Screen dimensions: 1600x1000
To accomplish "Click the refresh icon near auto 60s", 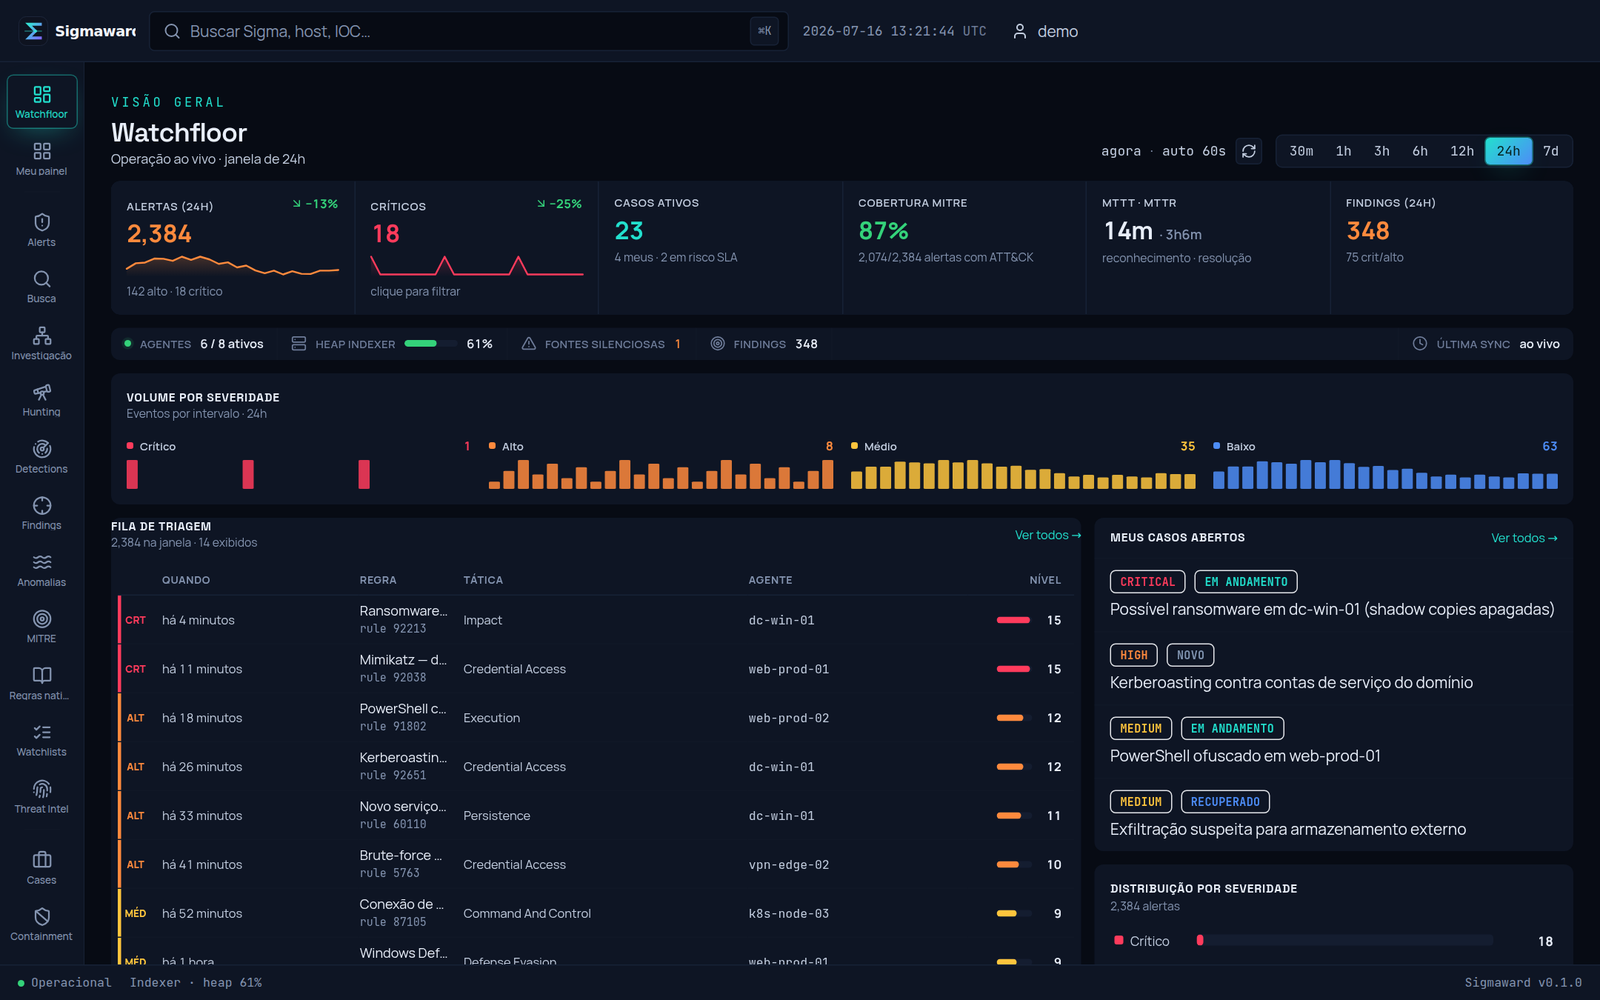I will pos(1249,151).
